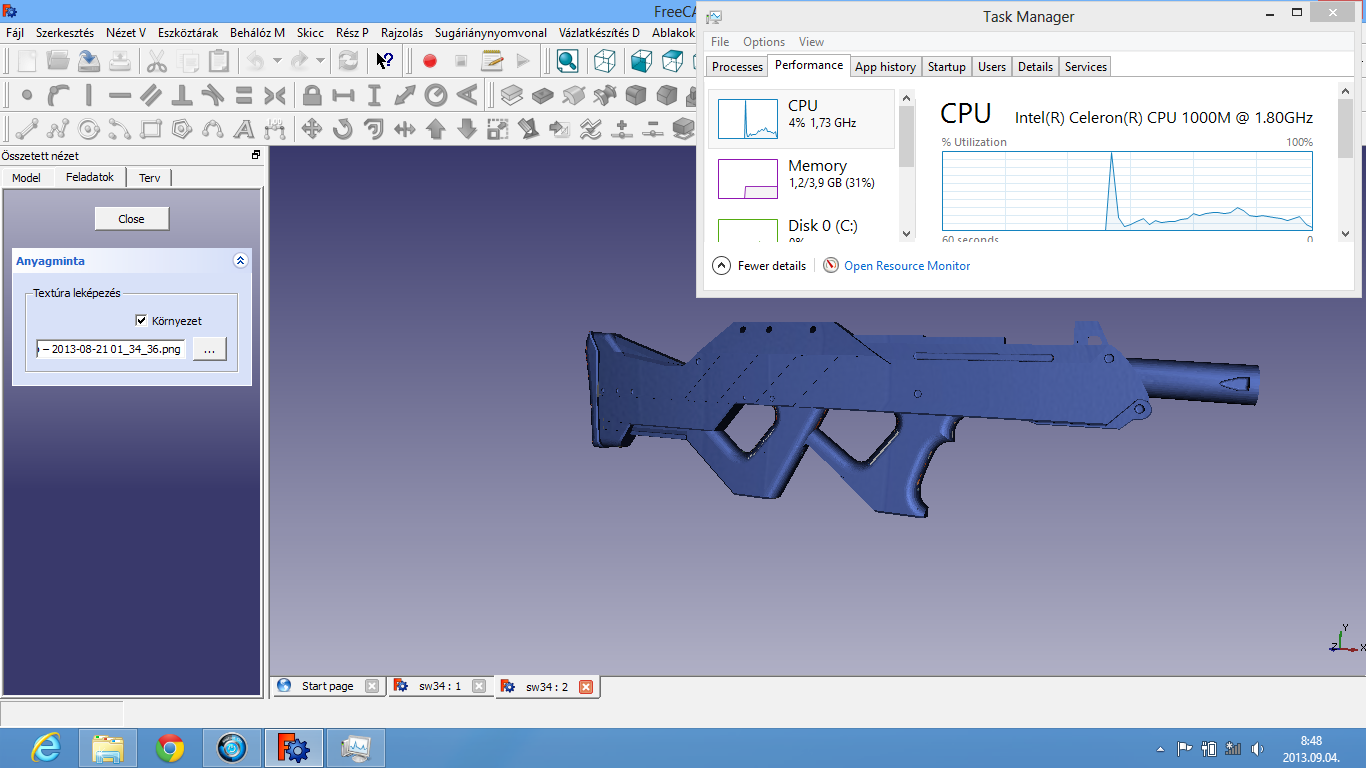
Task: Open the Szerkesztés menu
Action: coord(65,33)
